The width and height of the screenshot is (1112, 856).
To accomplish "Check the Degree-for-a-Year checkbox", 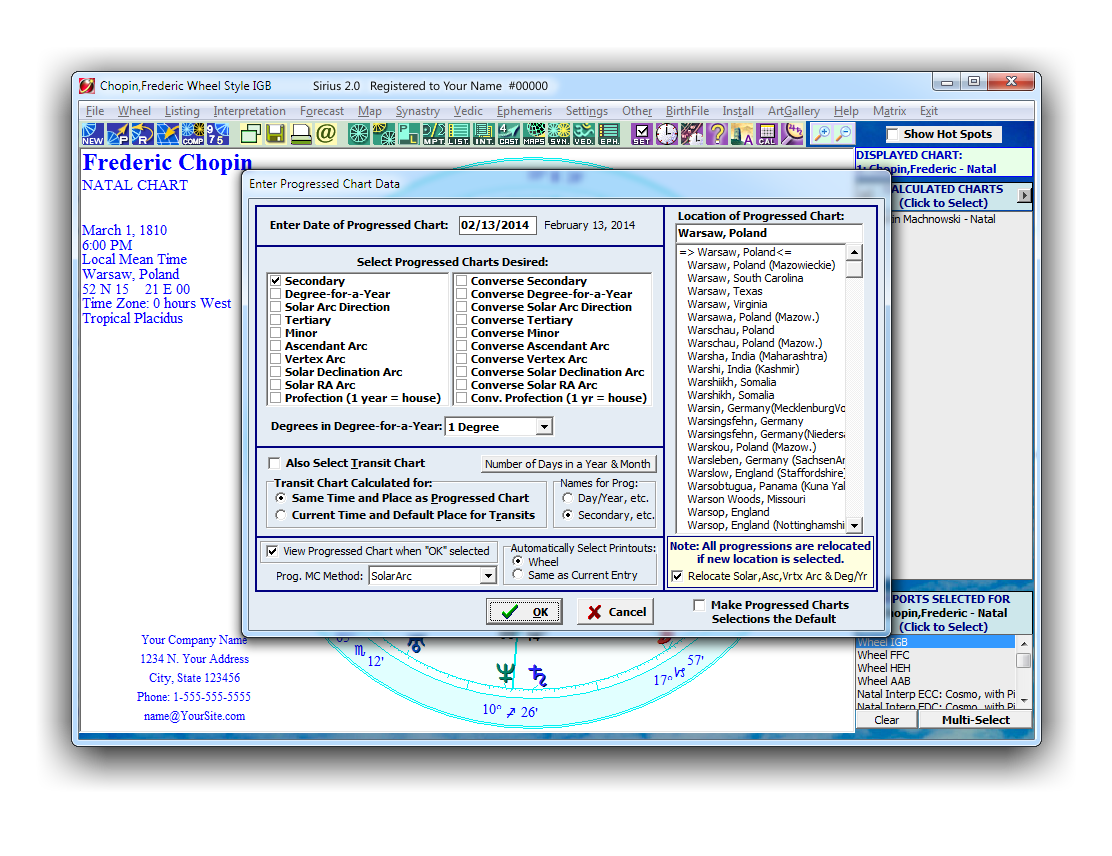I will [275, 294].
